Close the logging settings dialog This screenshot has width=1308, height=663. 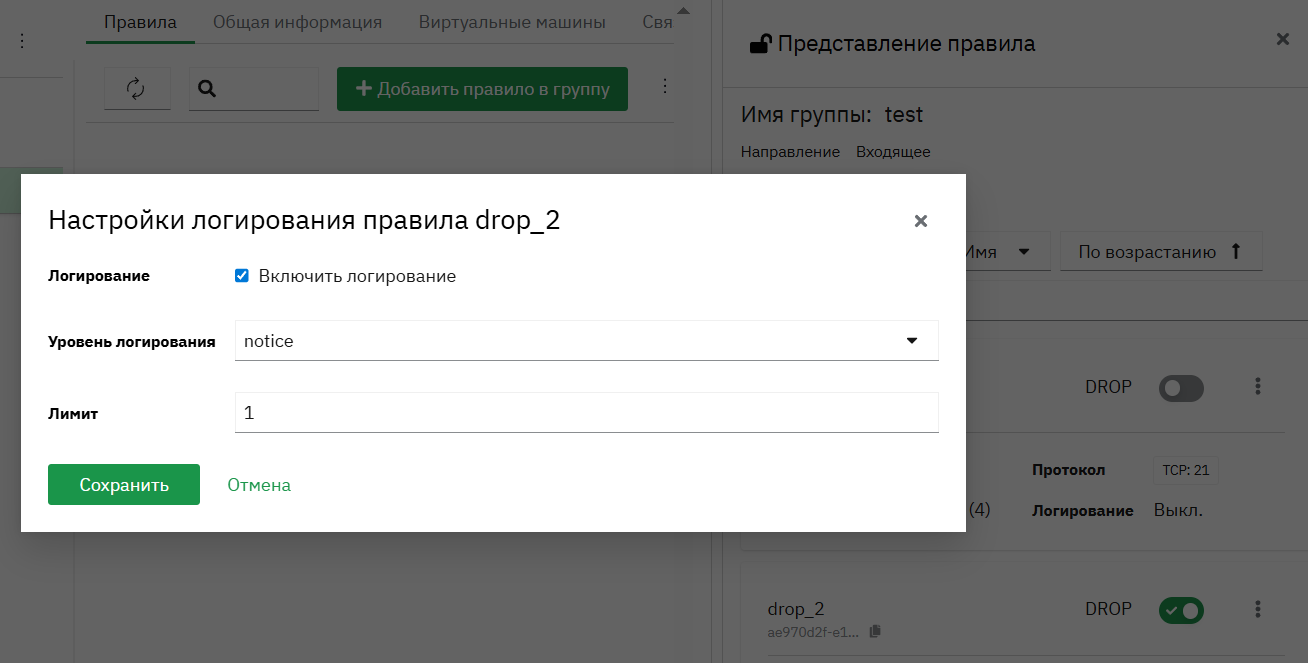[x=921, y=221]
